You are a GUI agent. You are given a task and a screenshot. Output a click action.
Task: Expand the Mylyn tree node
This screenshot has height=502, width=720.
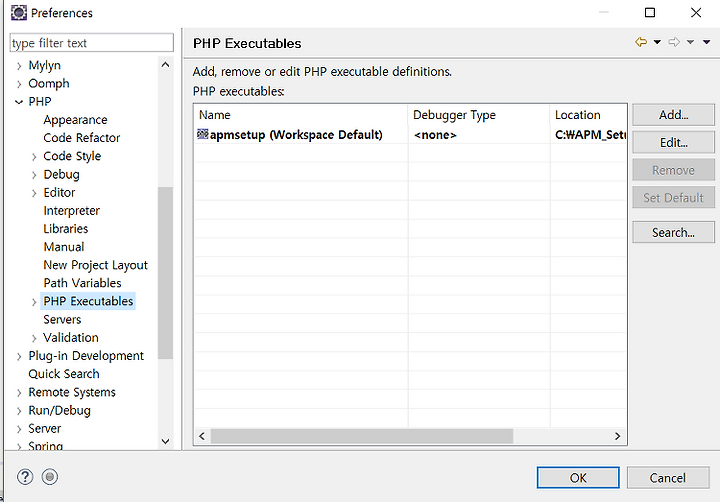[x=19, y=66]
